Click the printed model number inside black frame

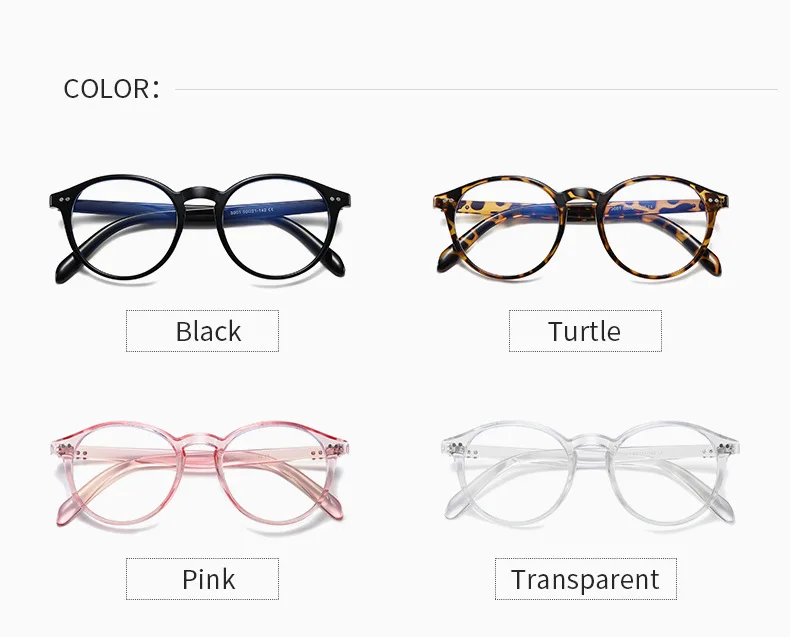point(251,212)
